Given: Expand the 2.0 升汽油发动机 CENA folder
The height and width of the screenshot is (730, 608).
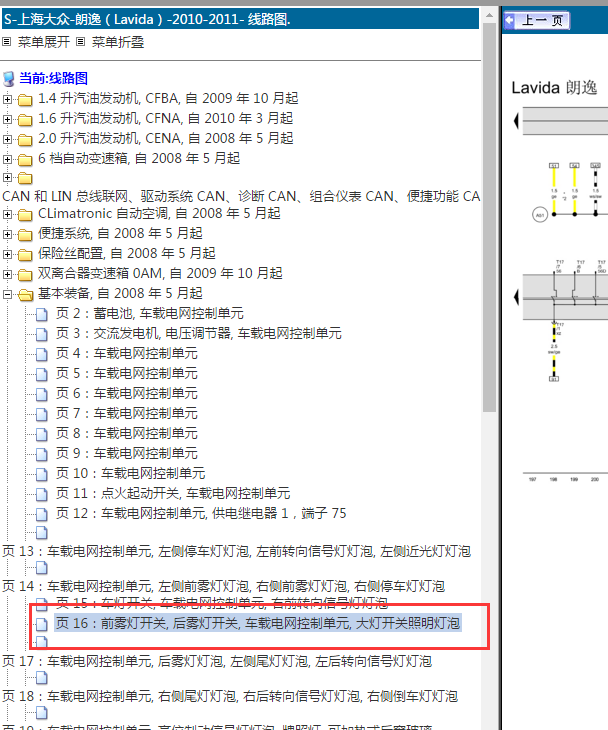Looking at the screenshot, I should click(7, 139).
